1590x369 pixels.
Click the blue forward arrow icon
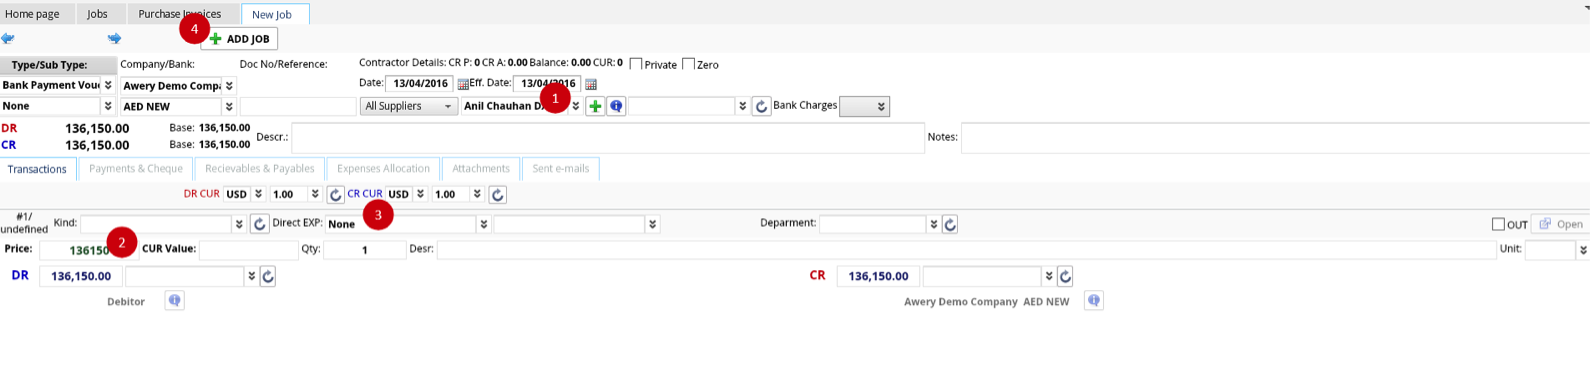114,39
